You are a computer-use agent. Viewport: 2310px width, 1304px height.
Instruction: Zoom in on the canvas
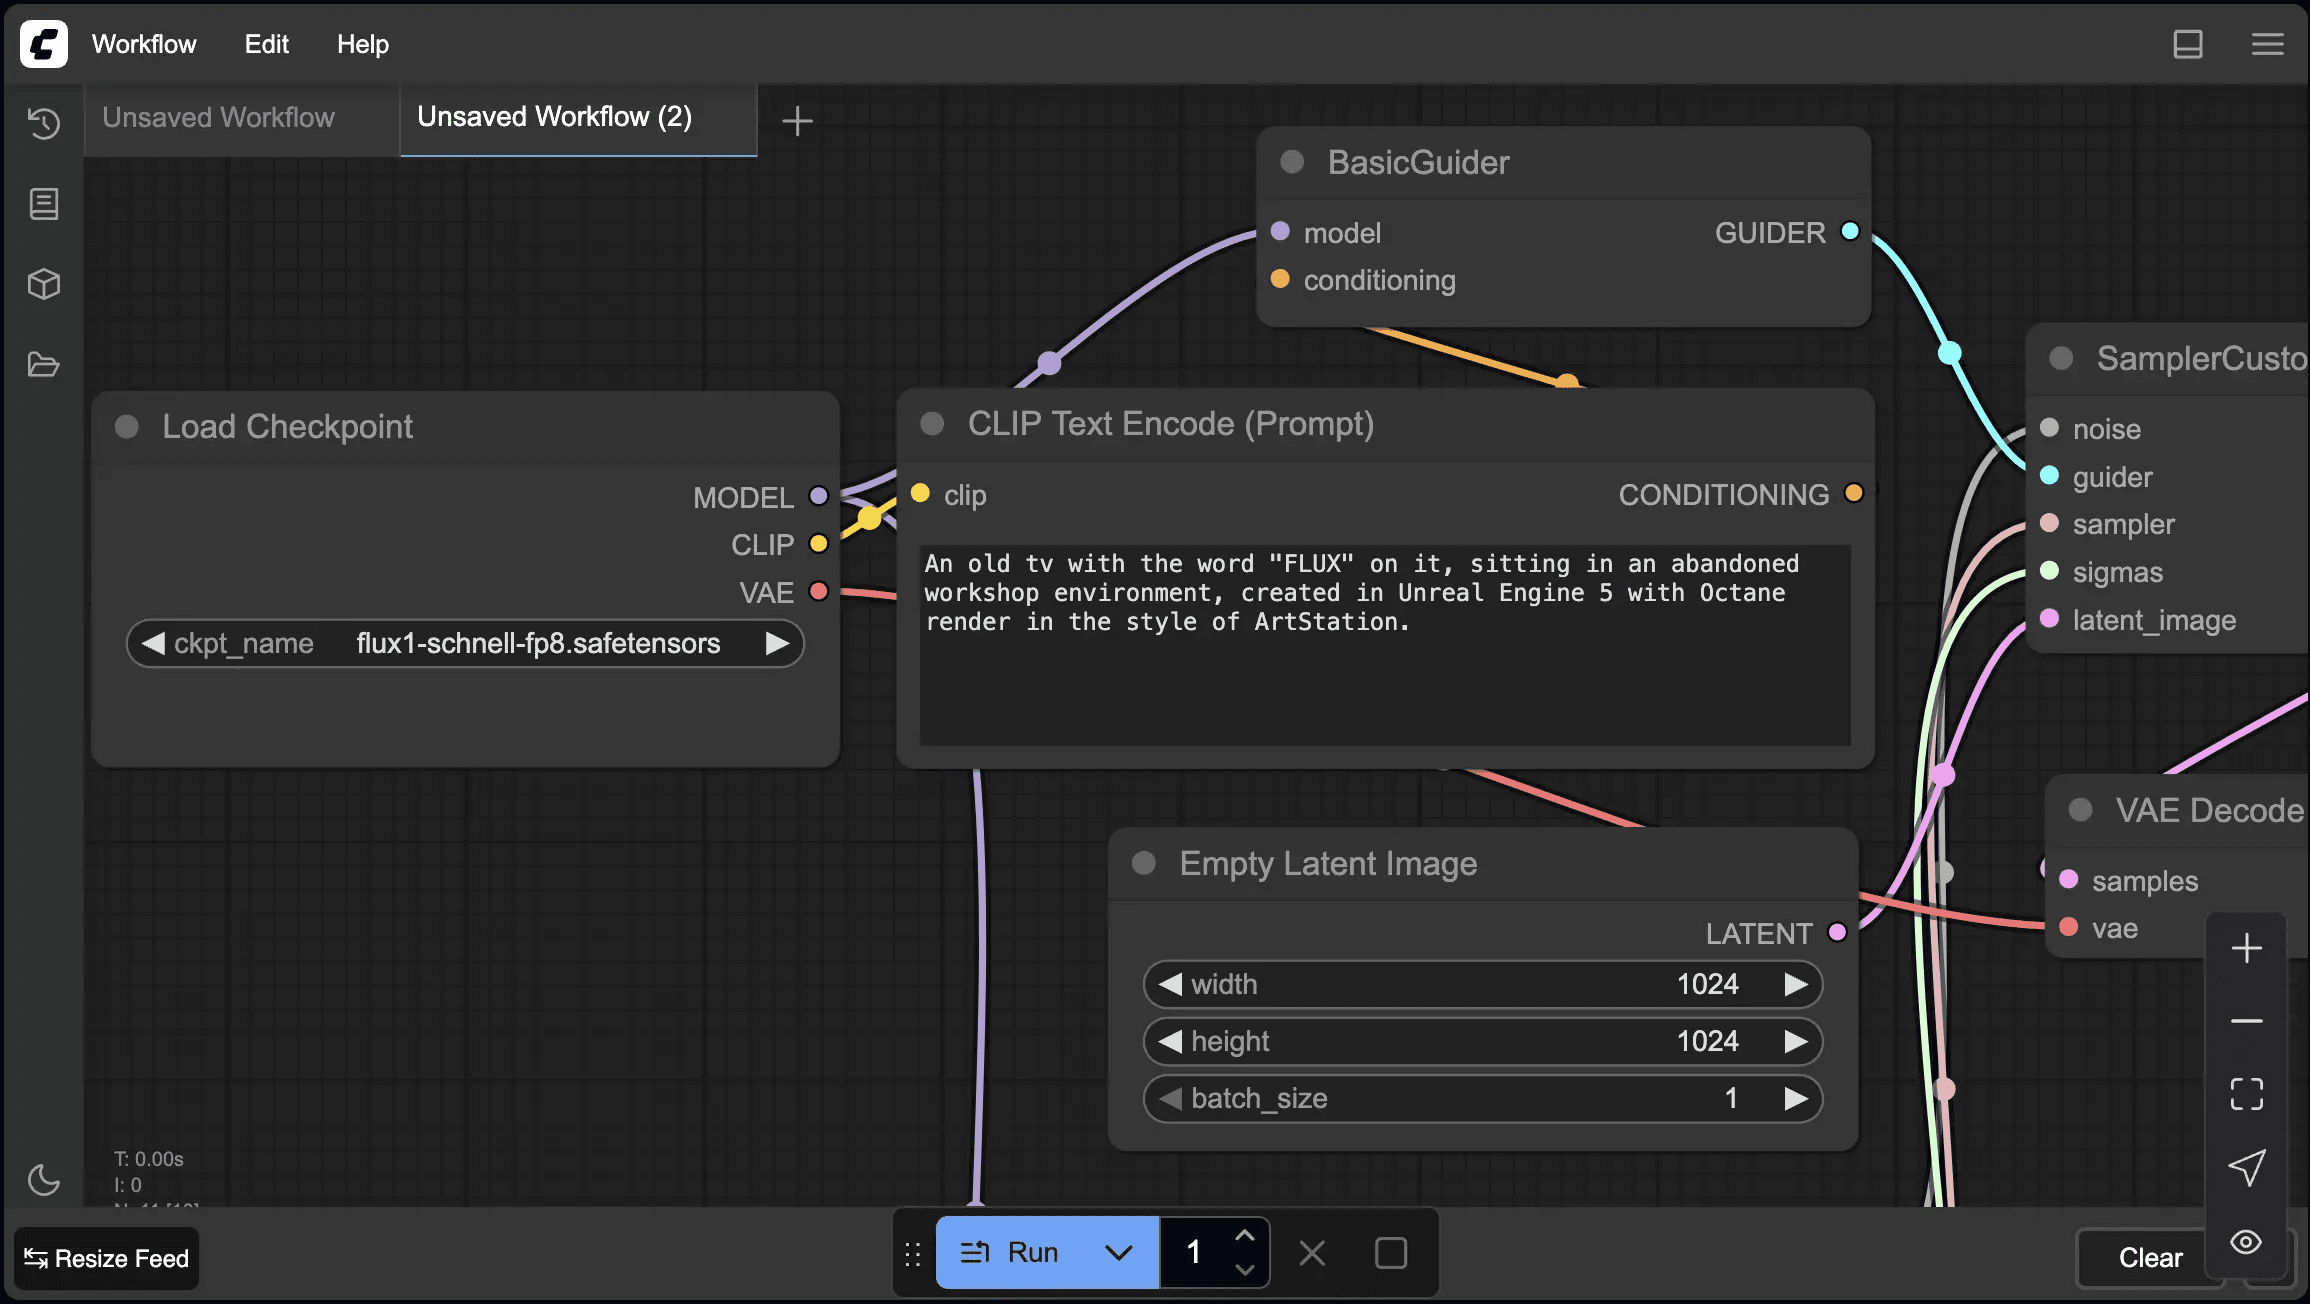click(2247, 947)
